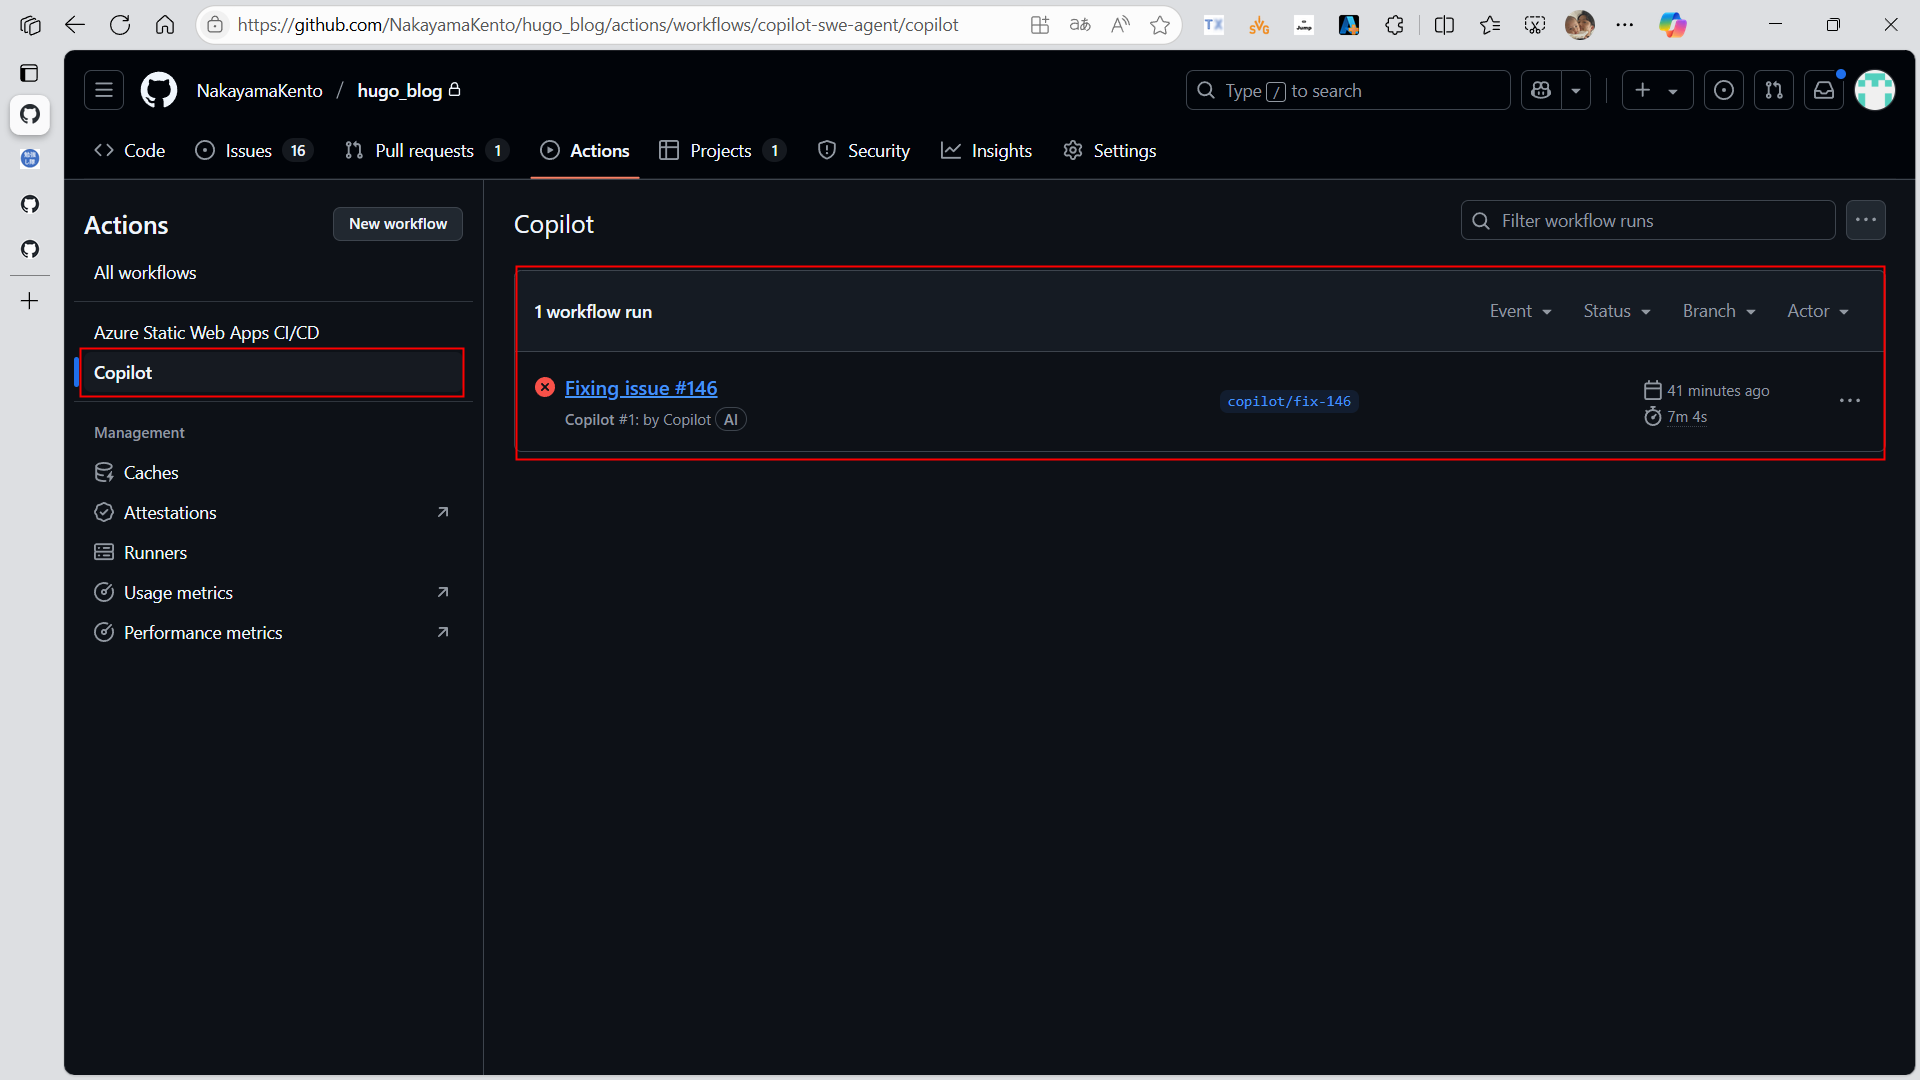Expand the Actor filter dropdown
Viewport: 1920px width, 1080px height.
coord(1818,311)
